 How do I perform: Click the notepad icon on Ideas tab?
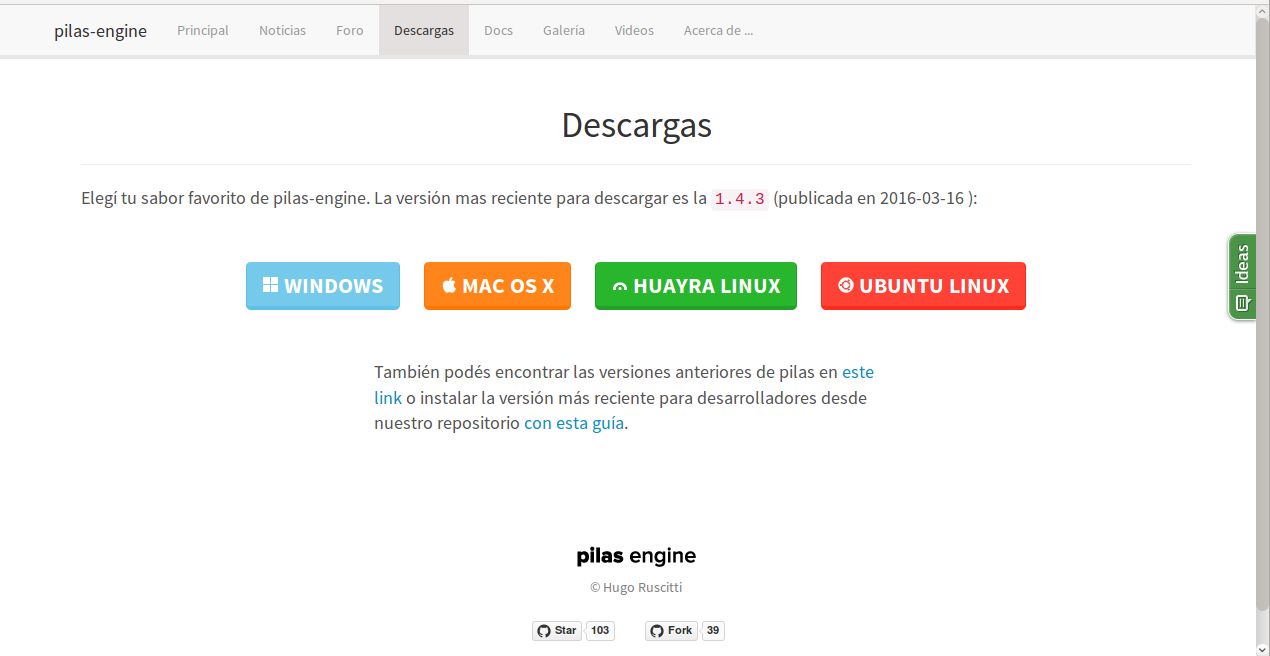click(x=1242, y=302)
